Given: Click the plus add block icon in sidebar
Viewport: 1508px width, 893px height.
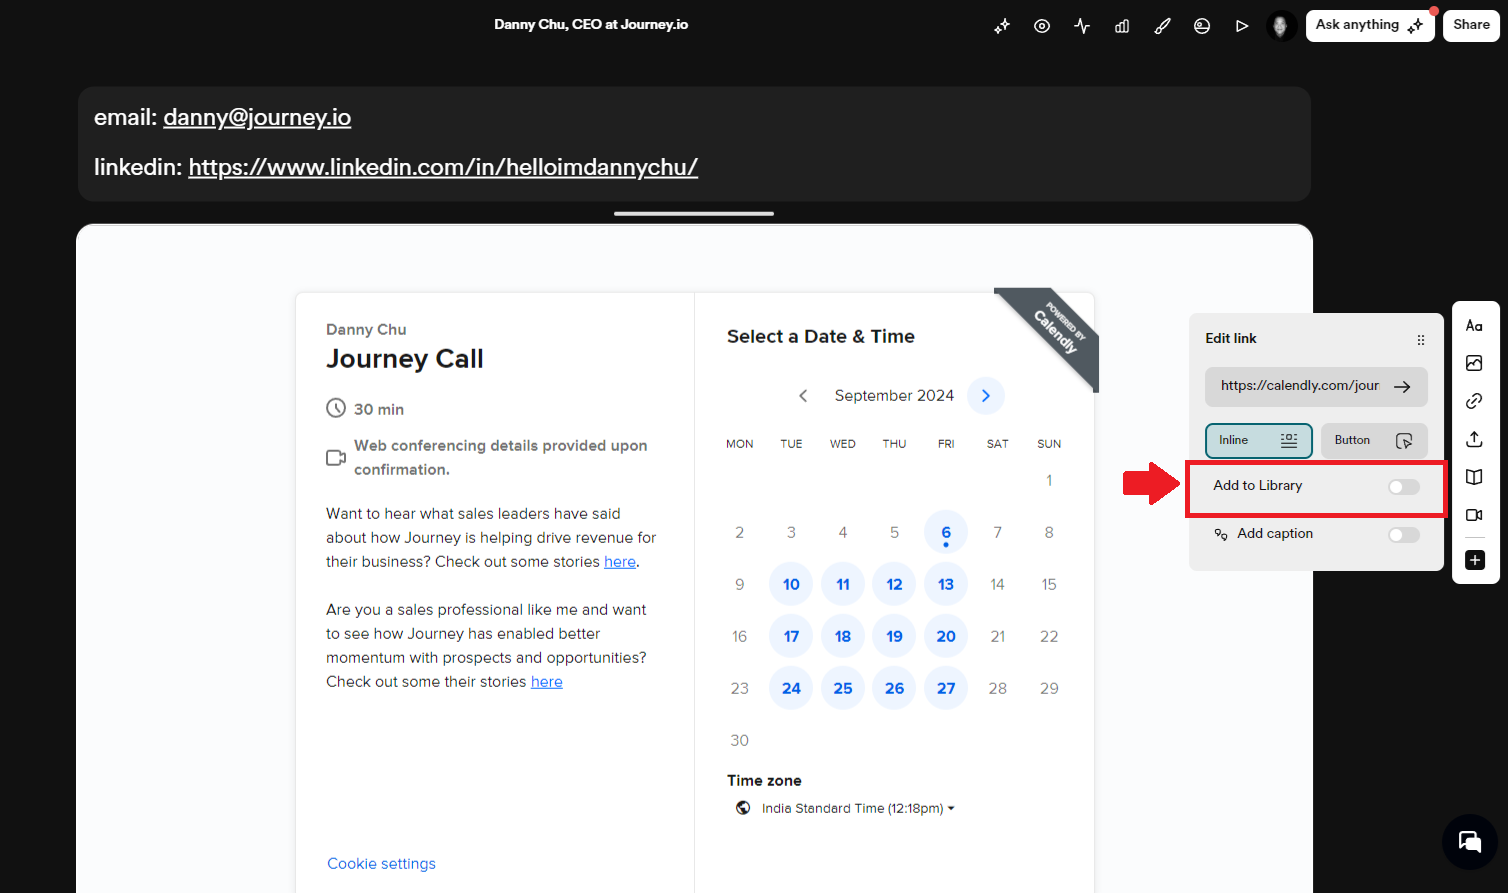Looking at the screenshot, I should (x=1475, y=560).
